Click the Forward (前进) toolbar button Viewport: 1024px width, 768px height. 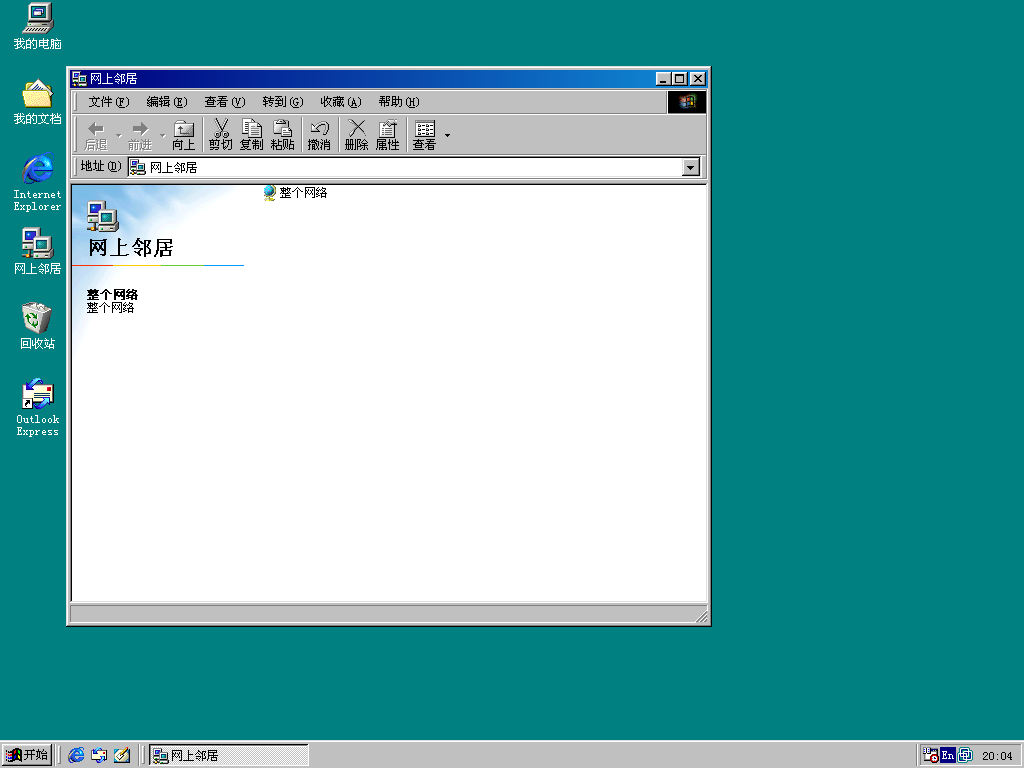(140, 135)
